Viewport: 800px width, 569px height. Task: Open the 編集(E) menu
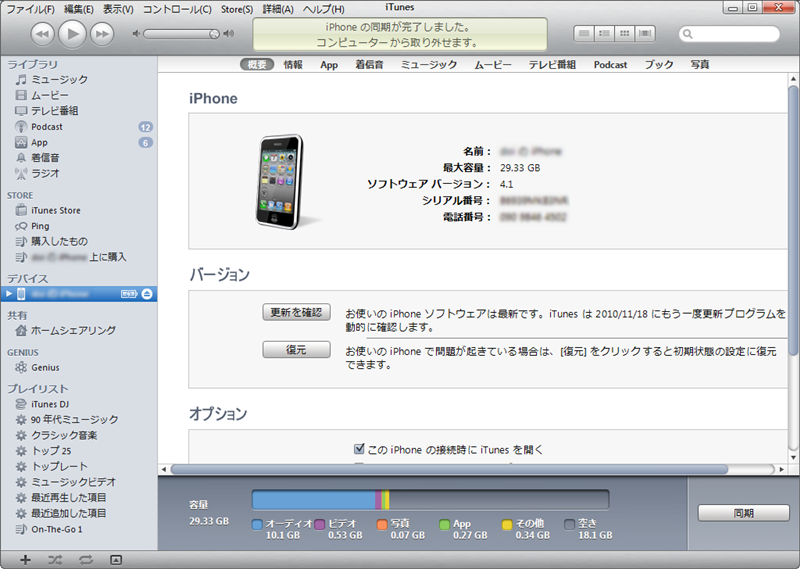(79, 9)
